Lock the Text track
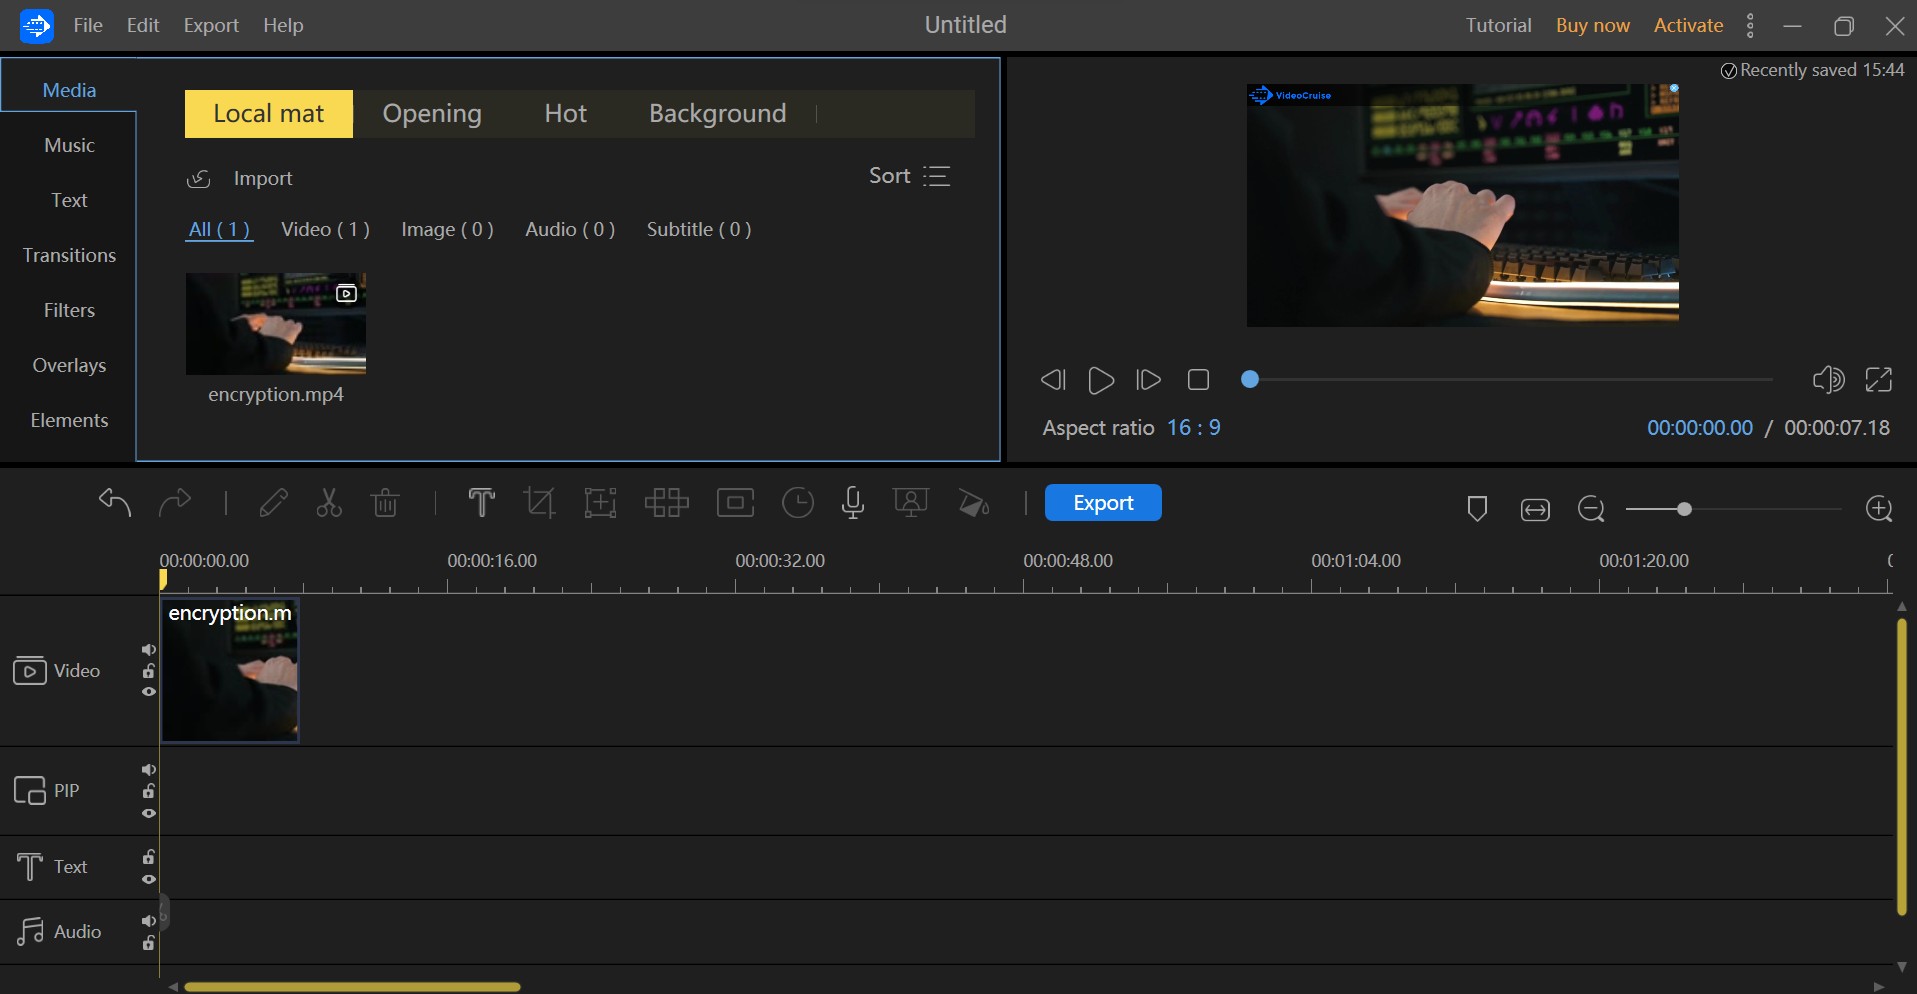This screenshot has height=994, width=1917. coord(149,857)
